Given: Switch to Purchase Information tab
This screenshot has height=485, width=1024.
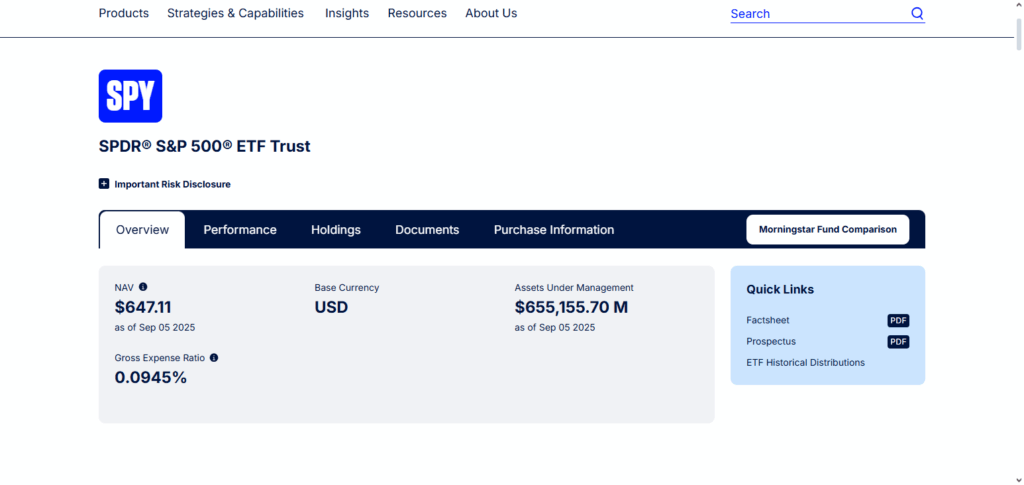Looking at the screenshot, I should (x=554, y=230).
